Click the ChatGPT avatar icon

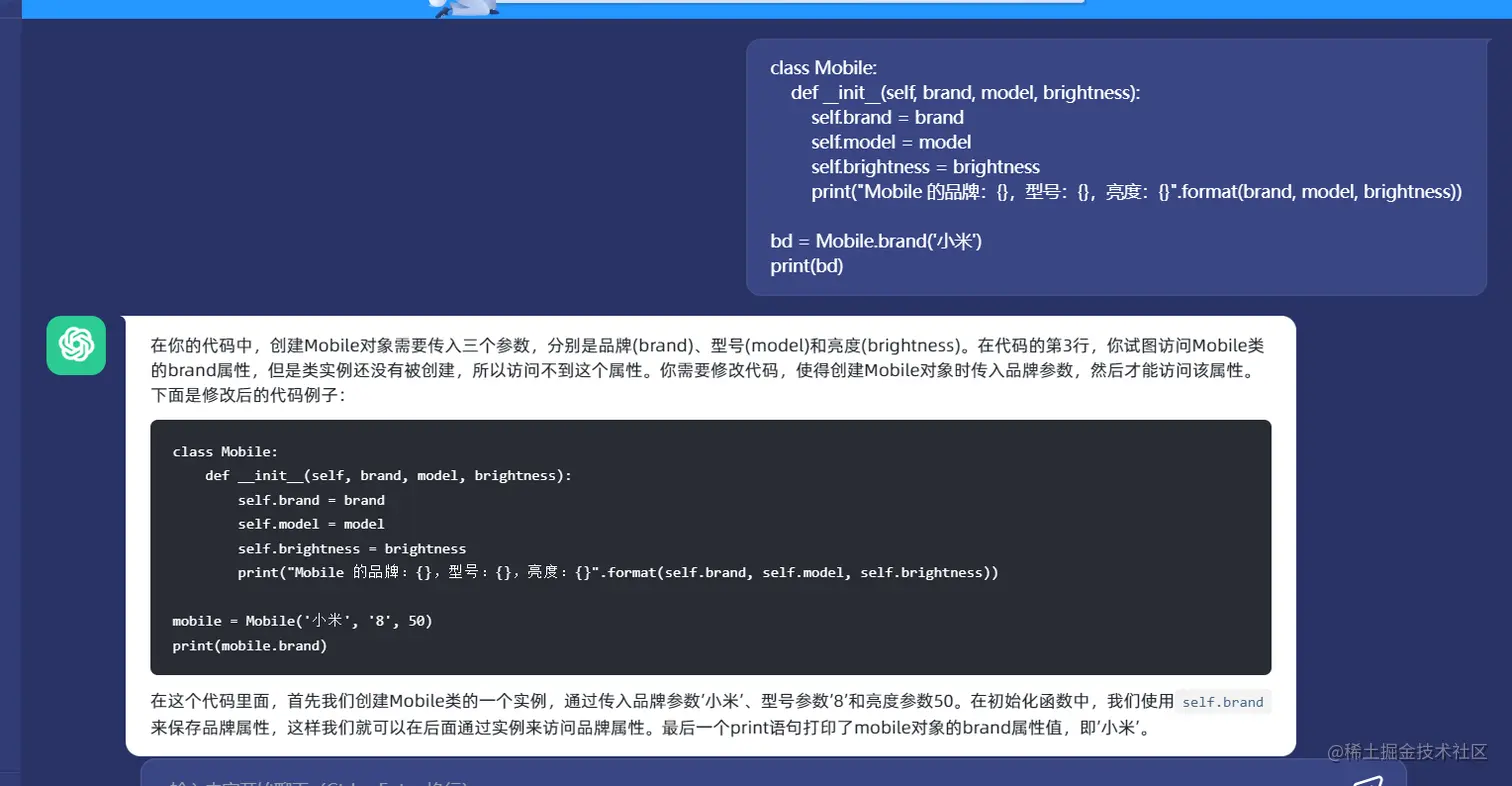pyautogui.click(x=76, y=345)
